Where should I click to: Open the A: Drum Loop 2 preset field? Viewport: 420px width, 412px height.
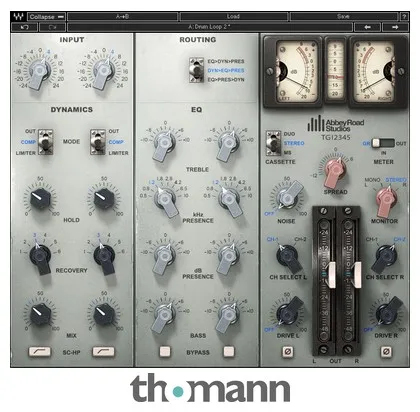point(210,27)
